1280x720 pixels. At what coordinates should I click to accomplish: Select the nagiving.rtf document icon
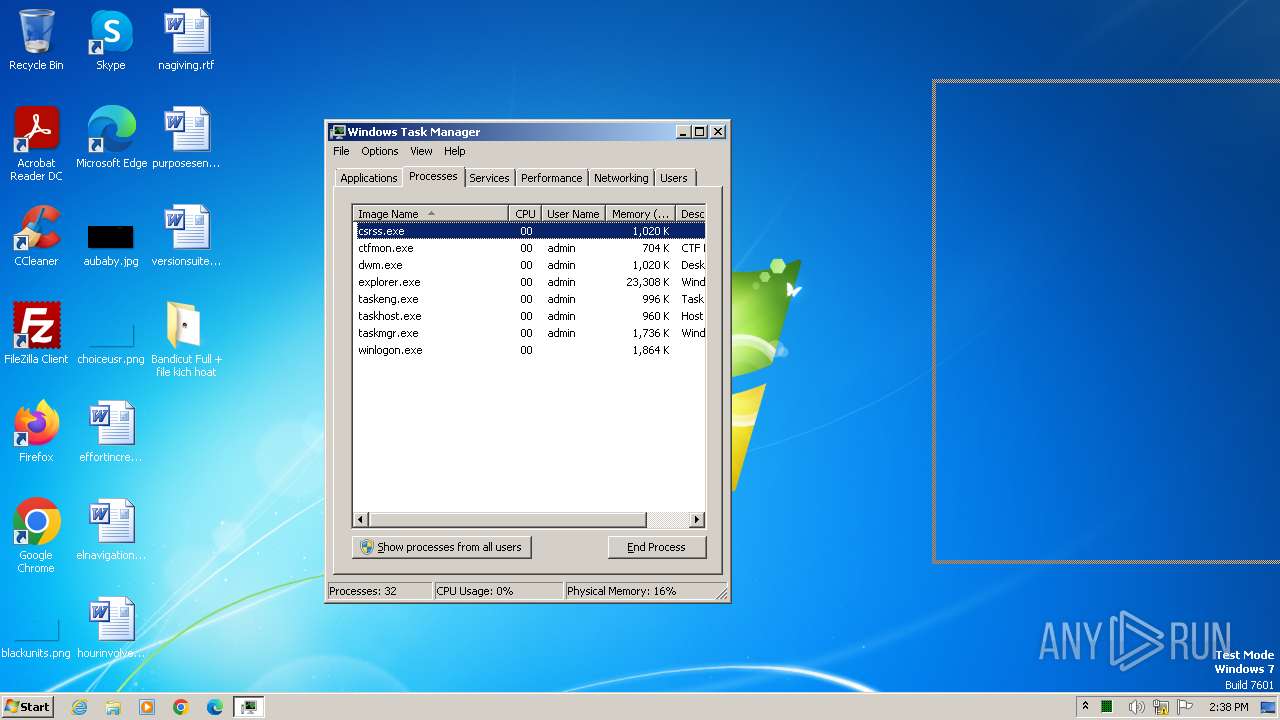point(186,40)
